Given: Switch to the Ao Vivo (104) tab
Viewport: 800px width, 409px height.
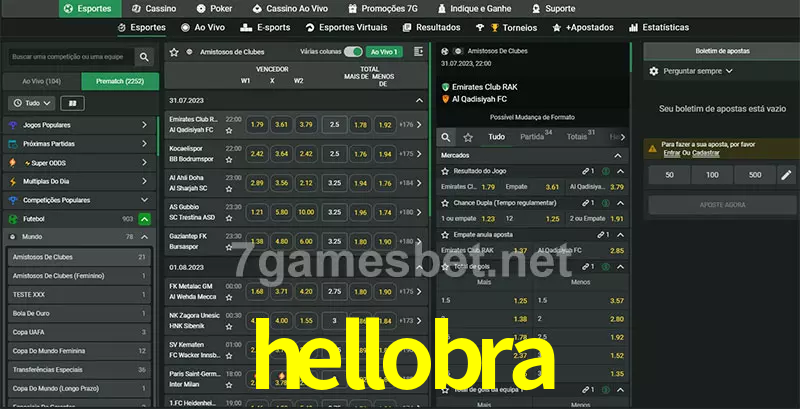Looking at the screenshot, I should (x=42, y=81).
